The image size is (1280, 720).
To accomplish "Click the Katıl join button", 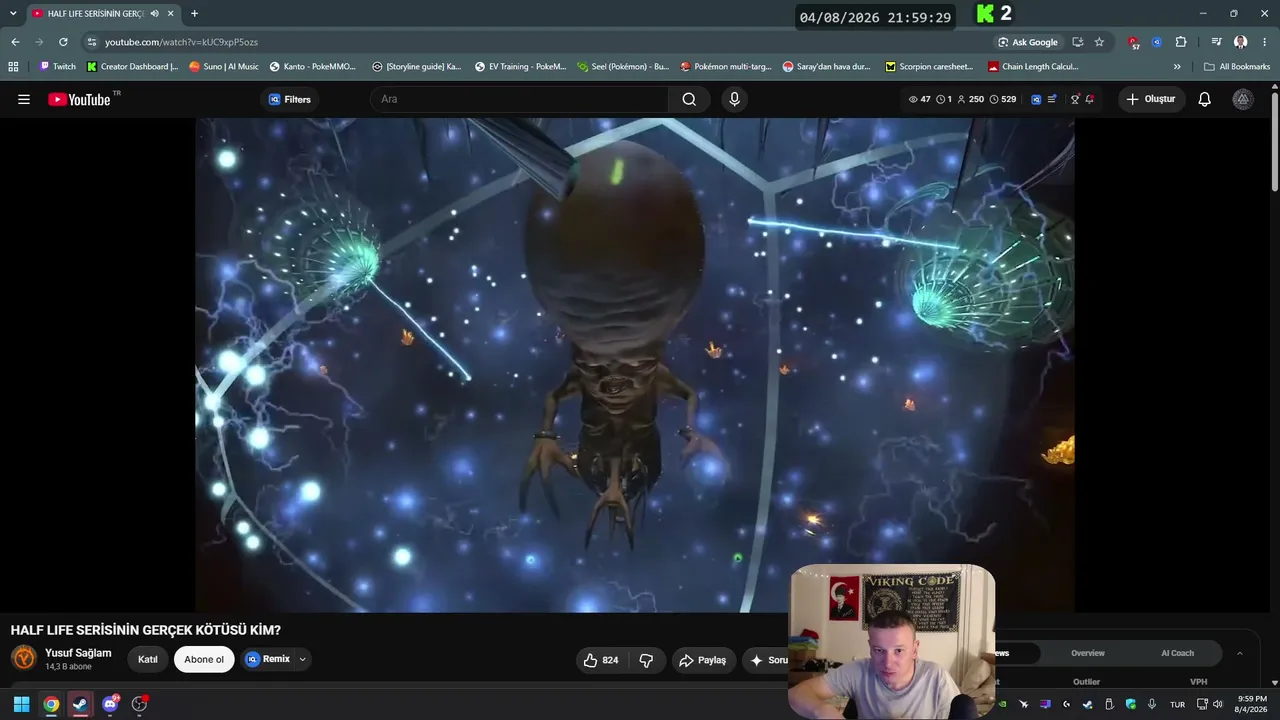I will click(148, 660).
